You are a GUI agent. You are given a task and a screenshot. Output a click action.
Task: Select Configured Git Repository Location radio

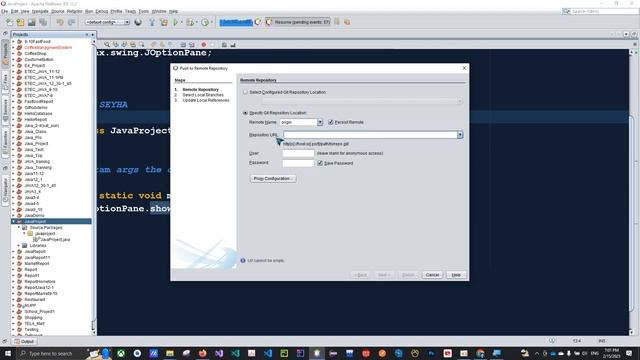pos(245,92)
